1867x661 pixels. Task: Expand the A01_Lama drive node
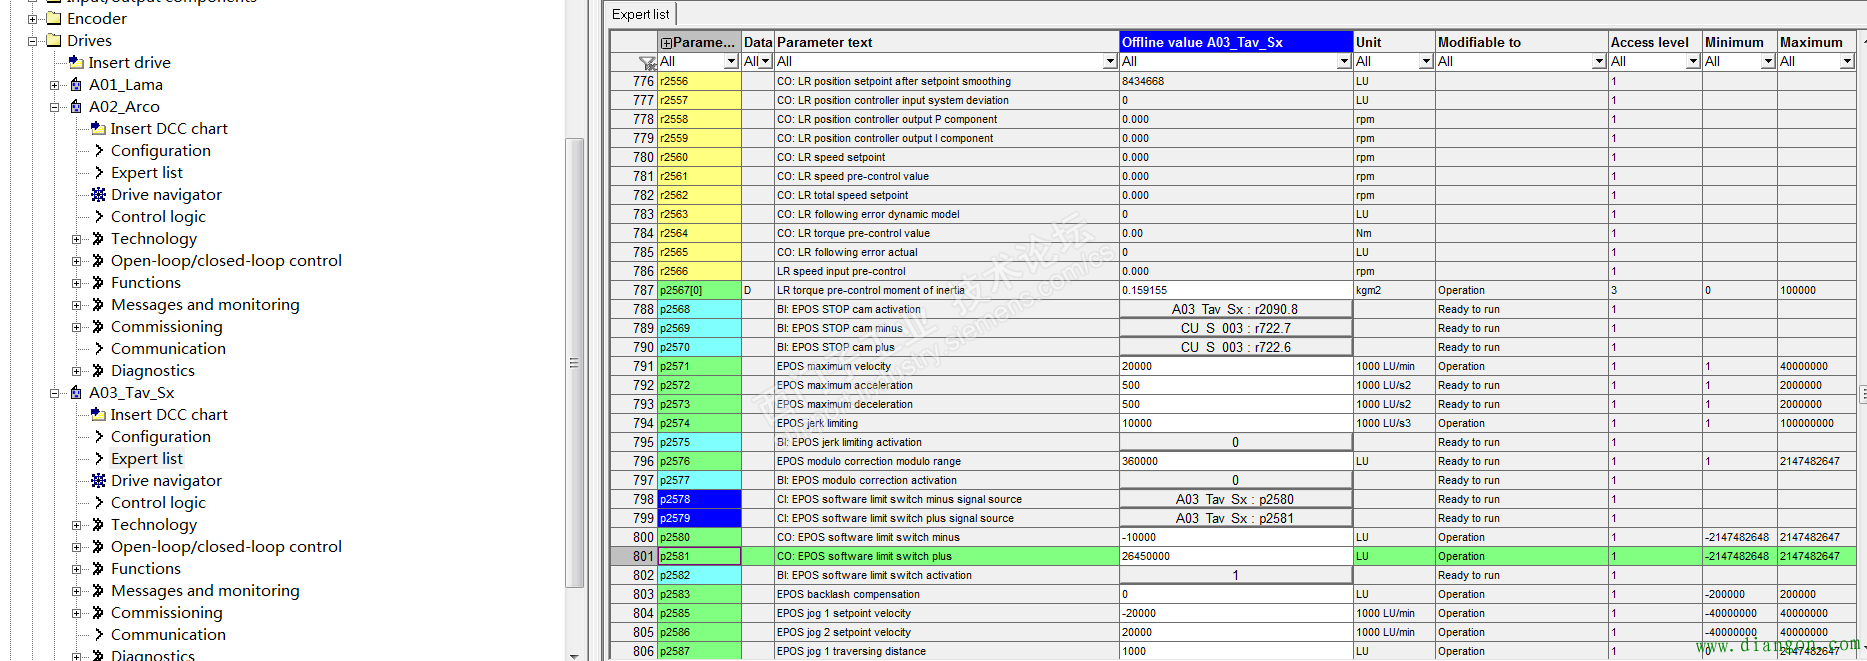click(55, 85)
